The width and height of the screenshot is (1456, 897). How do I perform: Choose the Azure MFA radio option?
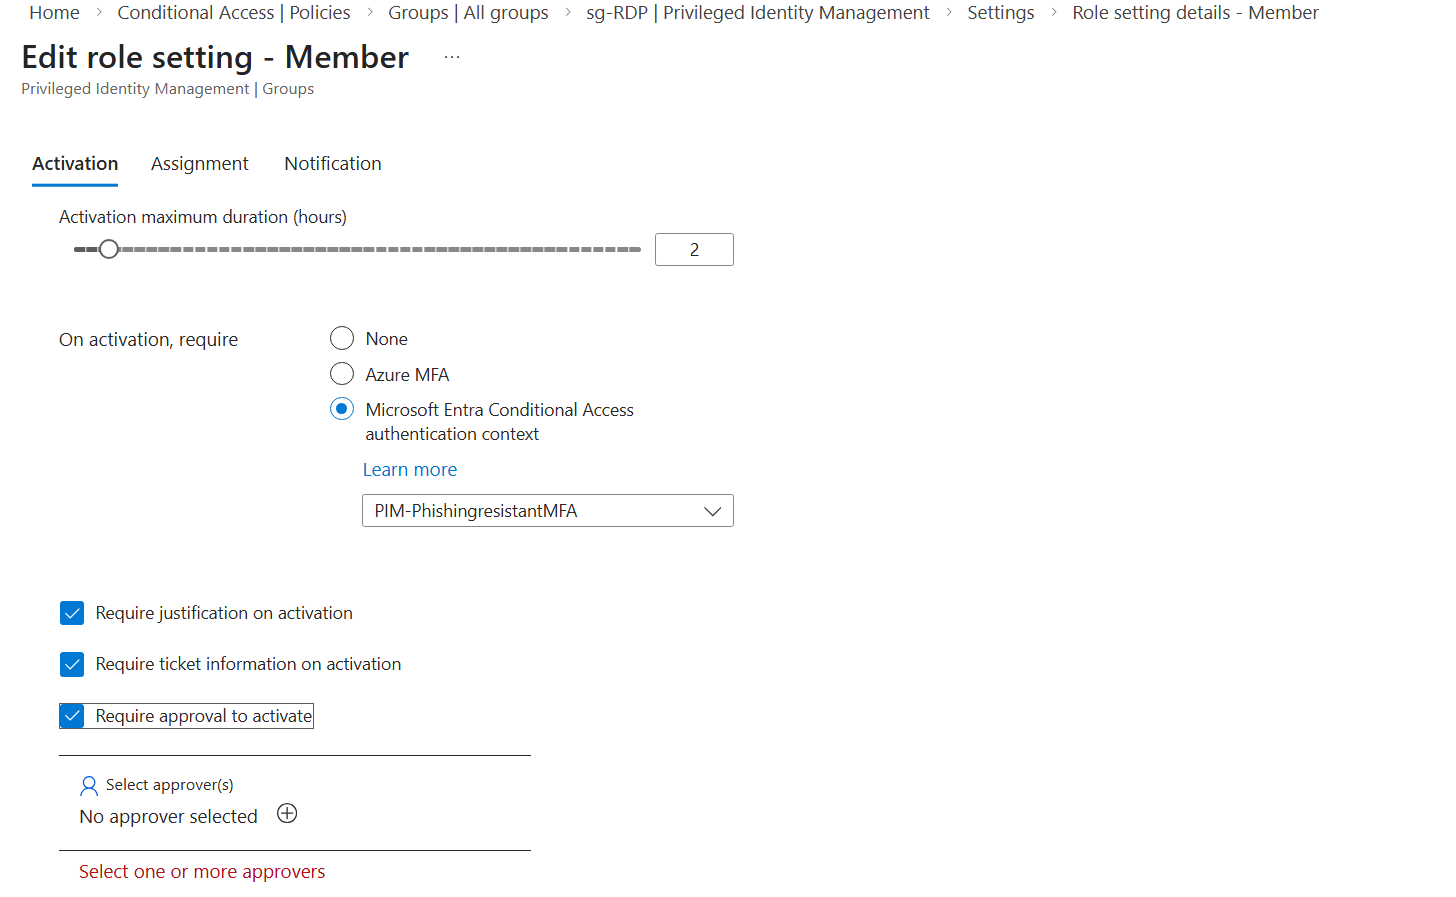click(342, 374)
